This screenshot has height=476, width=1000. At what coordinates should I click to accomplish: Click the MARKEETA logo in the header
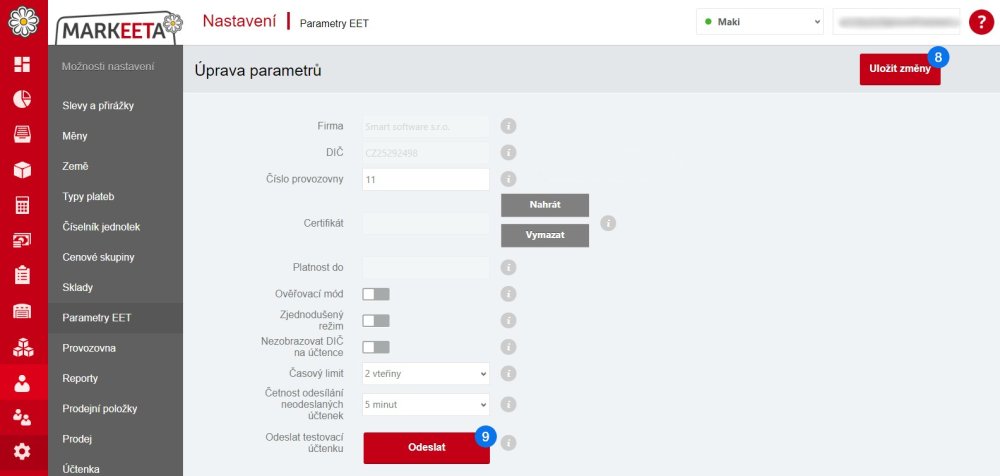click(x=119, y=28)
